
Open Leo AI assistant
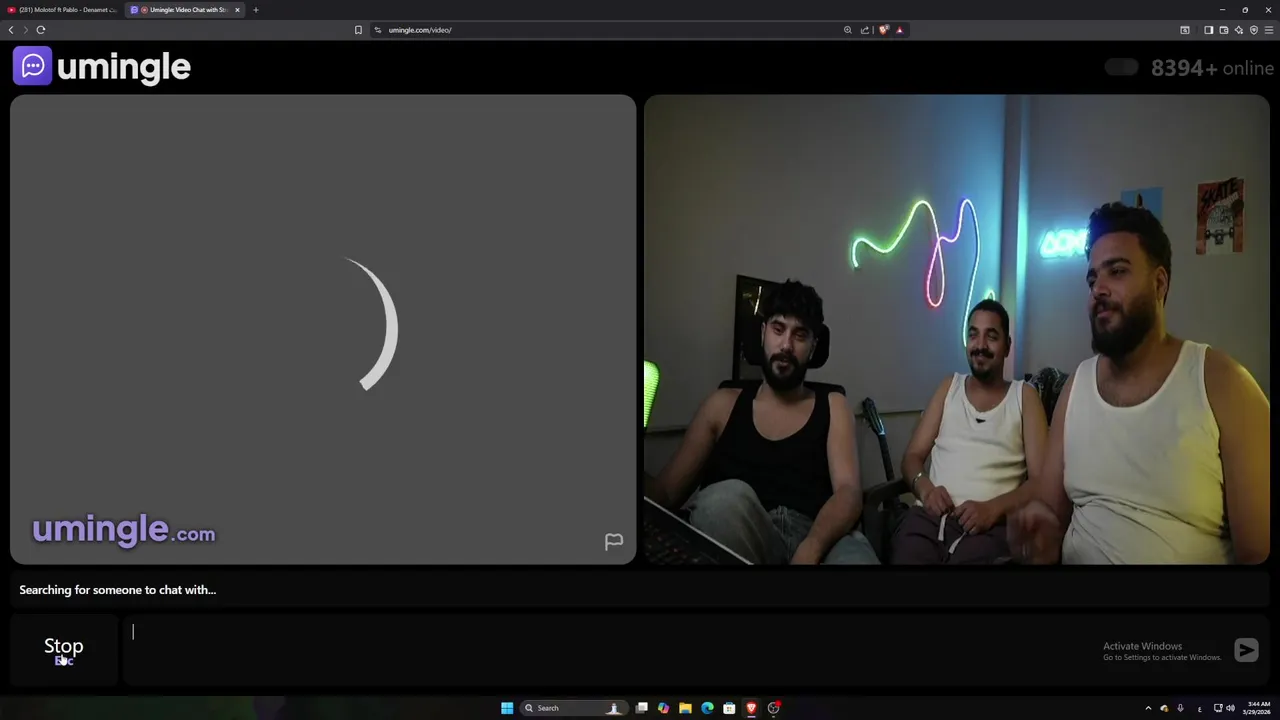click(x=1238, y=30)
